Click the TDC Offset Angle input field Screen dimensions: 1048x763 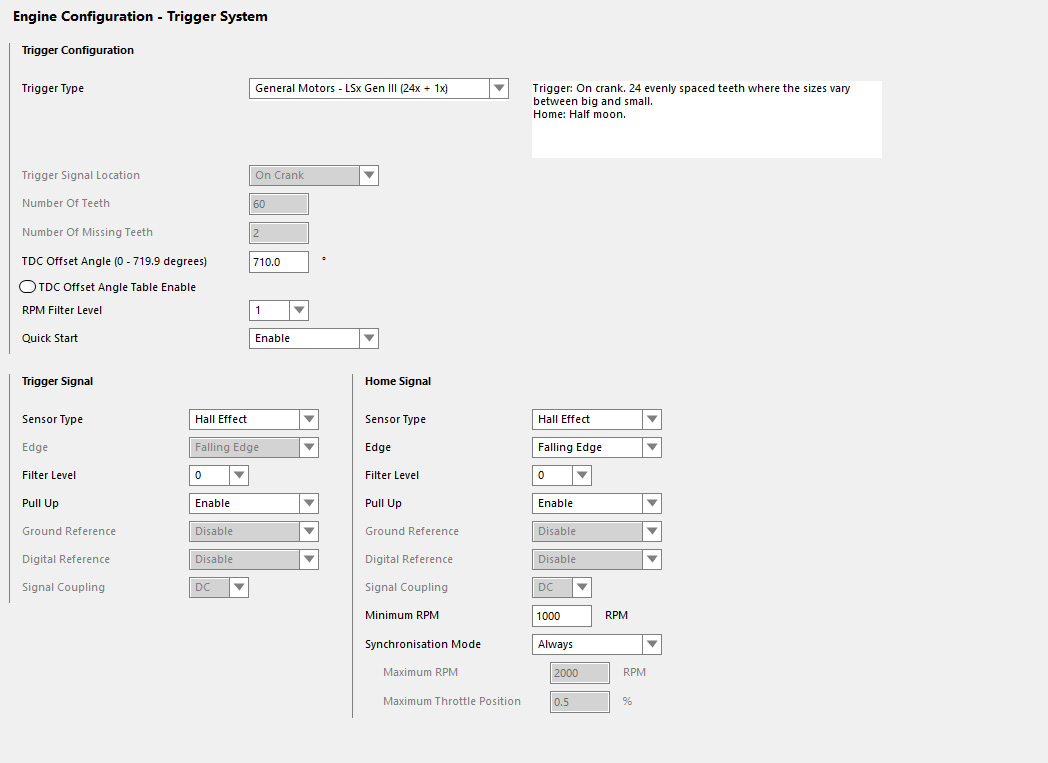(278, 262)
